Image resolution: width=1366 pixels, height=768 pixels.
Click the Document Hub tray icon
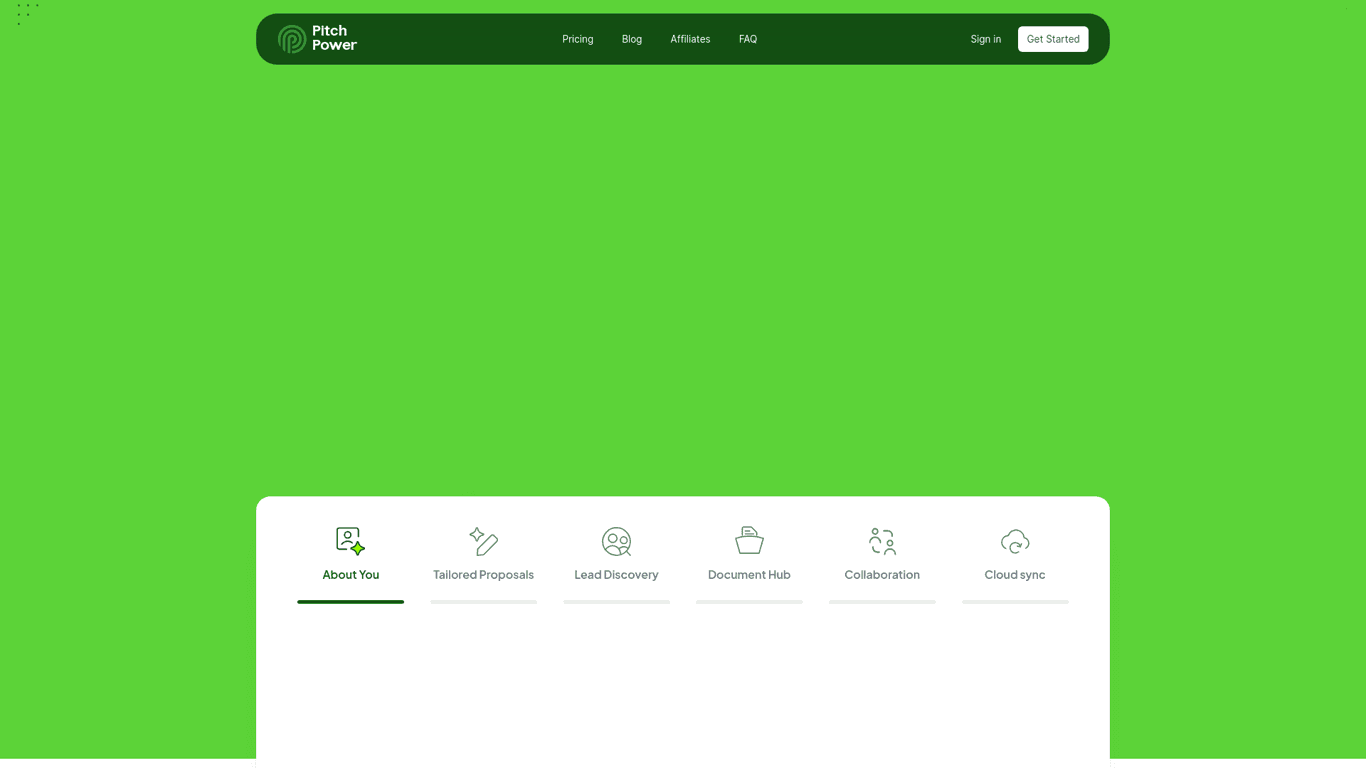pos(749,541)
